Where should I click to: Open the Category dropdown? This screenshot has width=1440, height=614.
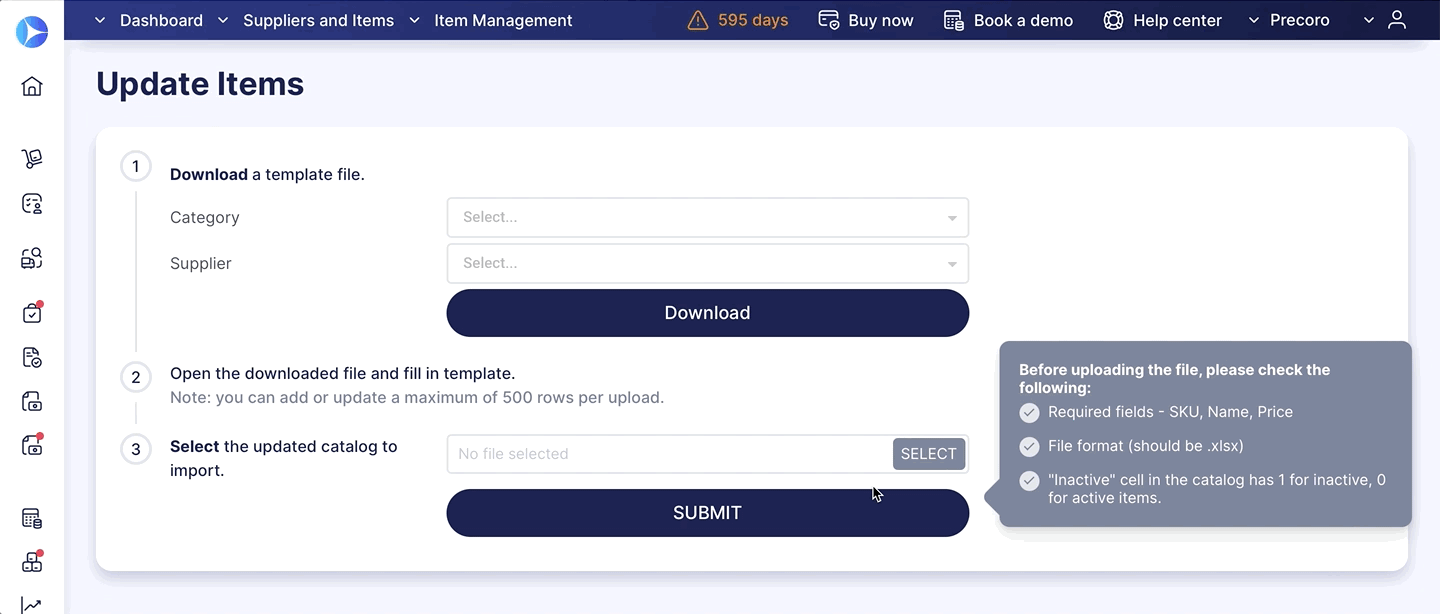[707, 218]
